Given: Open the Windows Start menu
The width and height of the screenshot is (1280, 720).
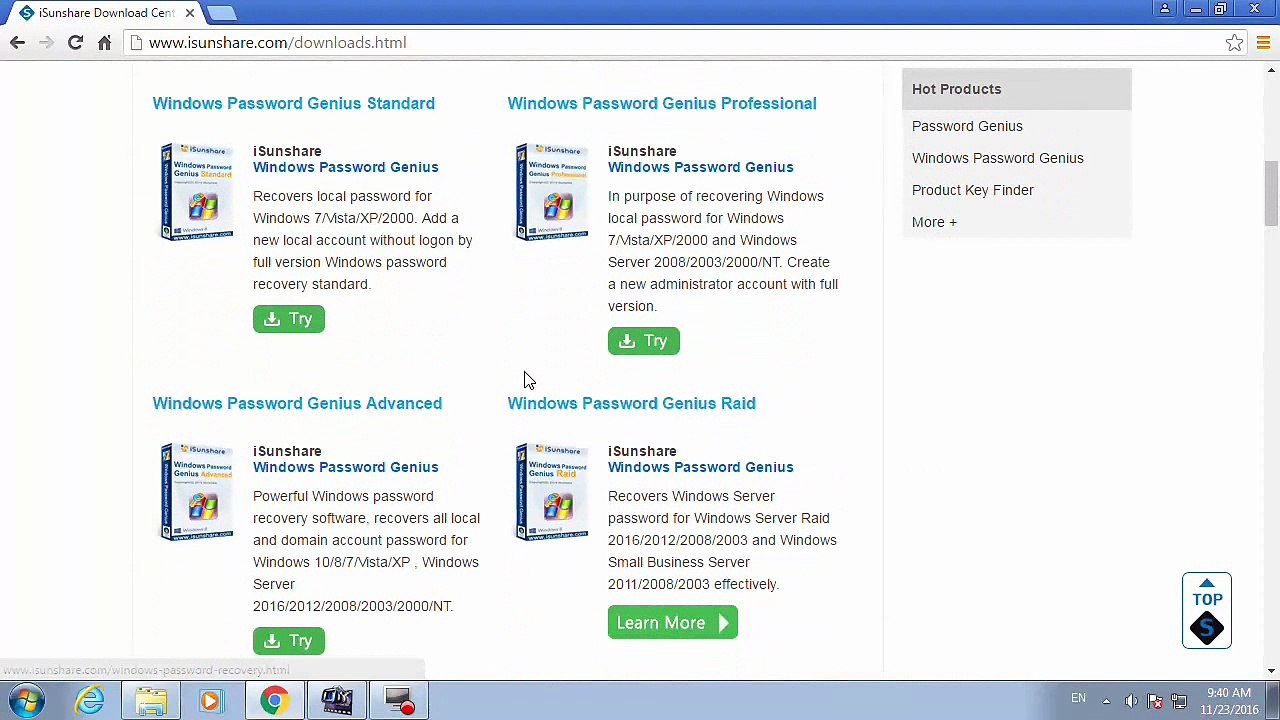Looking at the screenshot, I should click(27, 700).
